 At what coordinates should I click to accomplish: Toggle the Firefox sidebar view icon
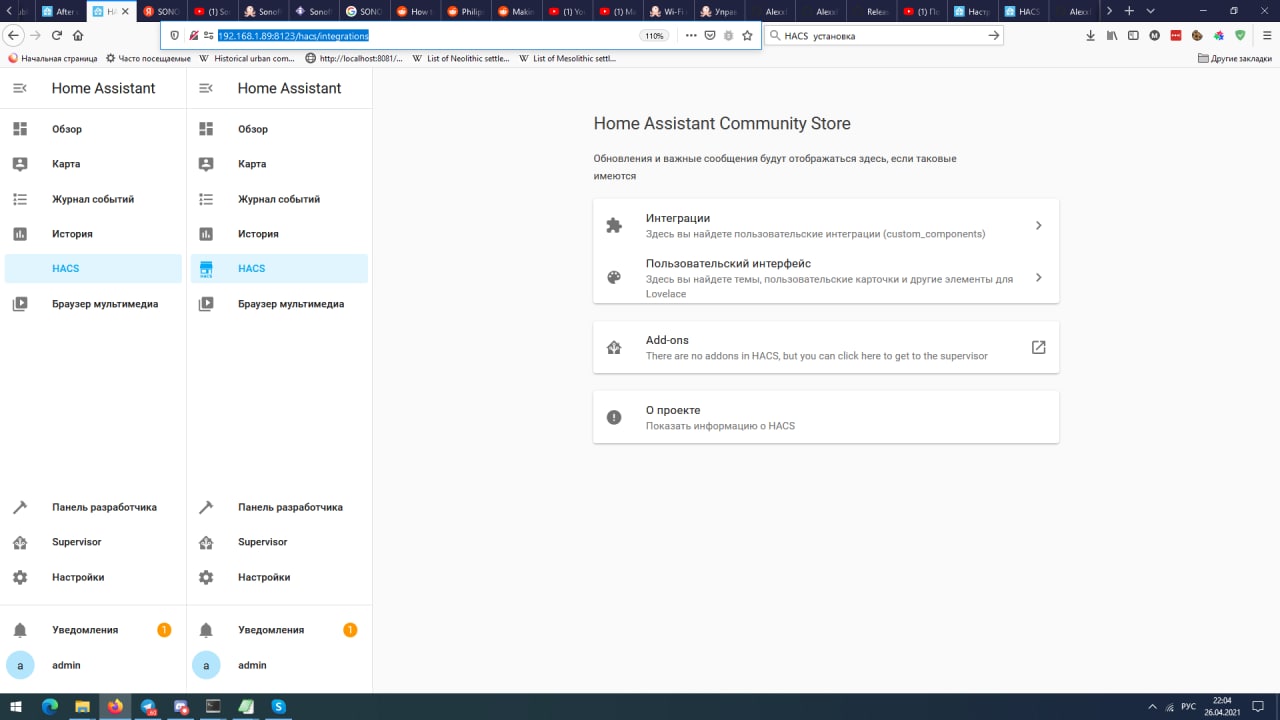1133,35
